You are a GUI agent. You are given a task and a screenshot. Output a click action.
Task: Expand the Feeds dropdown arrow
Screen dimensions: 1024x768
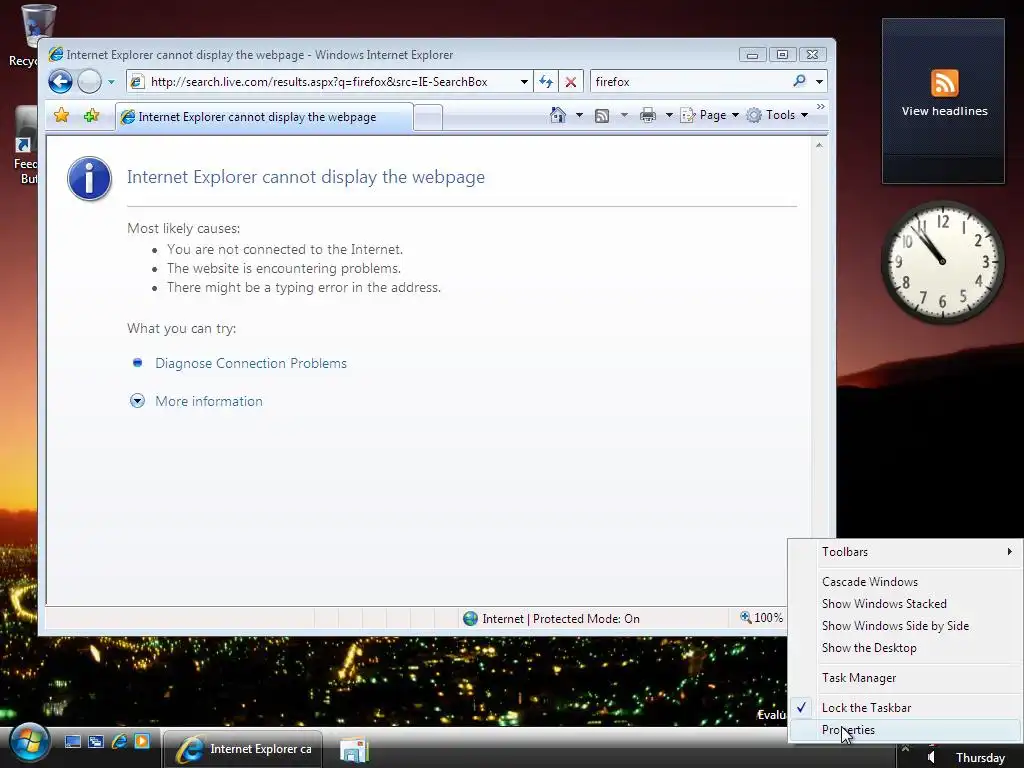tap(624, 115)
